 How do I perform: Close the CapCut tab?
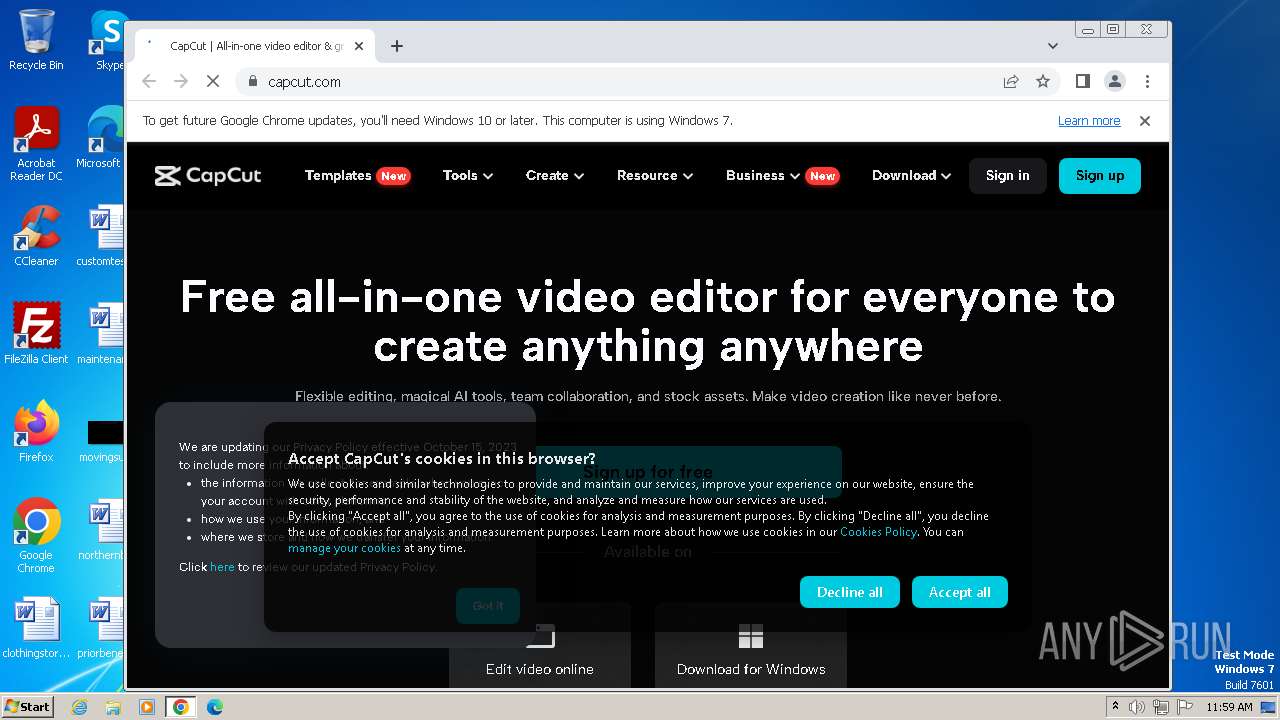coord(359,46)
